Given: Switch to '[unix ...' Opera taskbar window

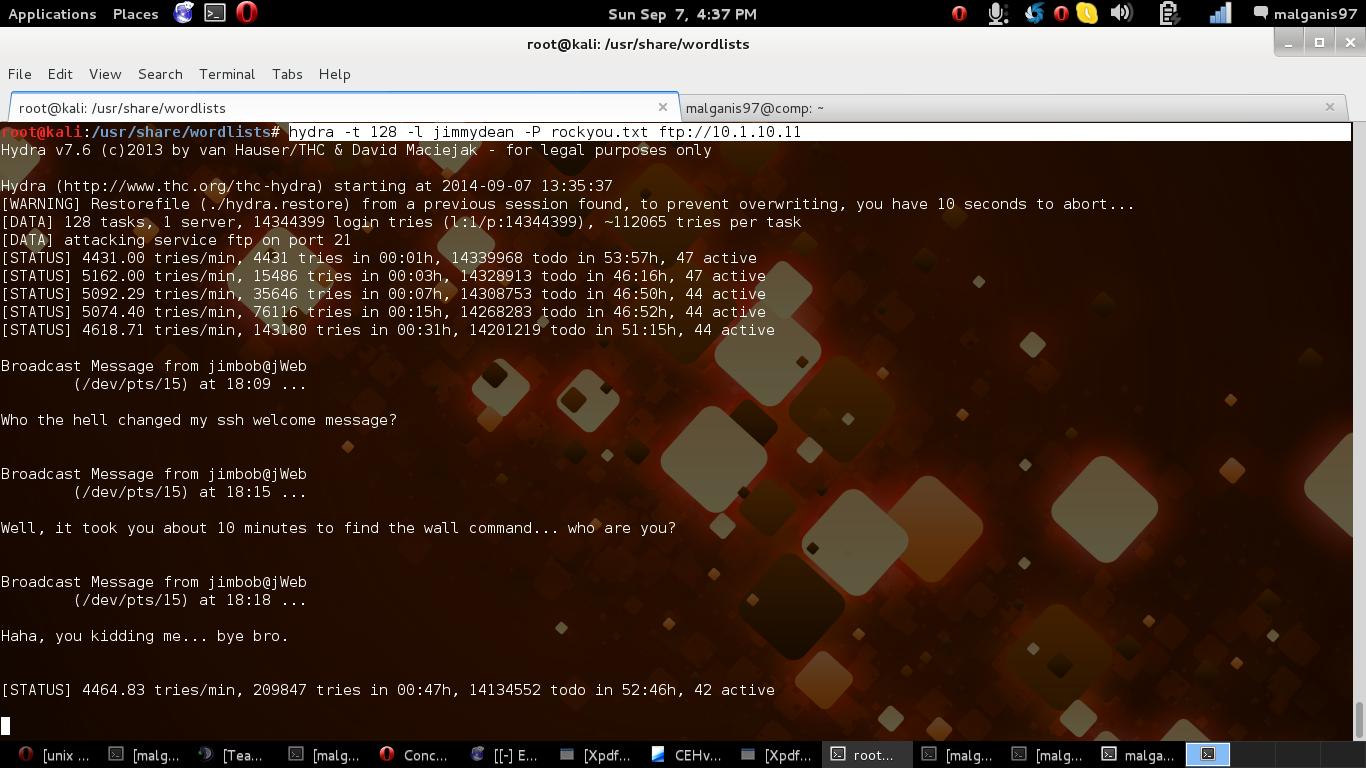Looking at the screenshot, I should coord(56,755).
